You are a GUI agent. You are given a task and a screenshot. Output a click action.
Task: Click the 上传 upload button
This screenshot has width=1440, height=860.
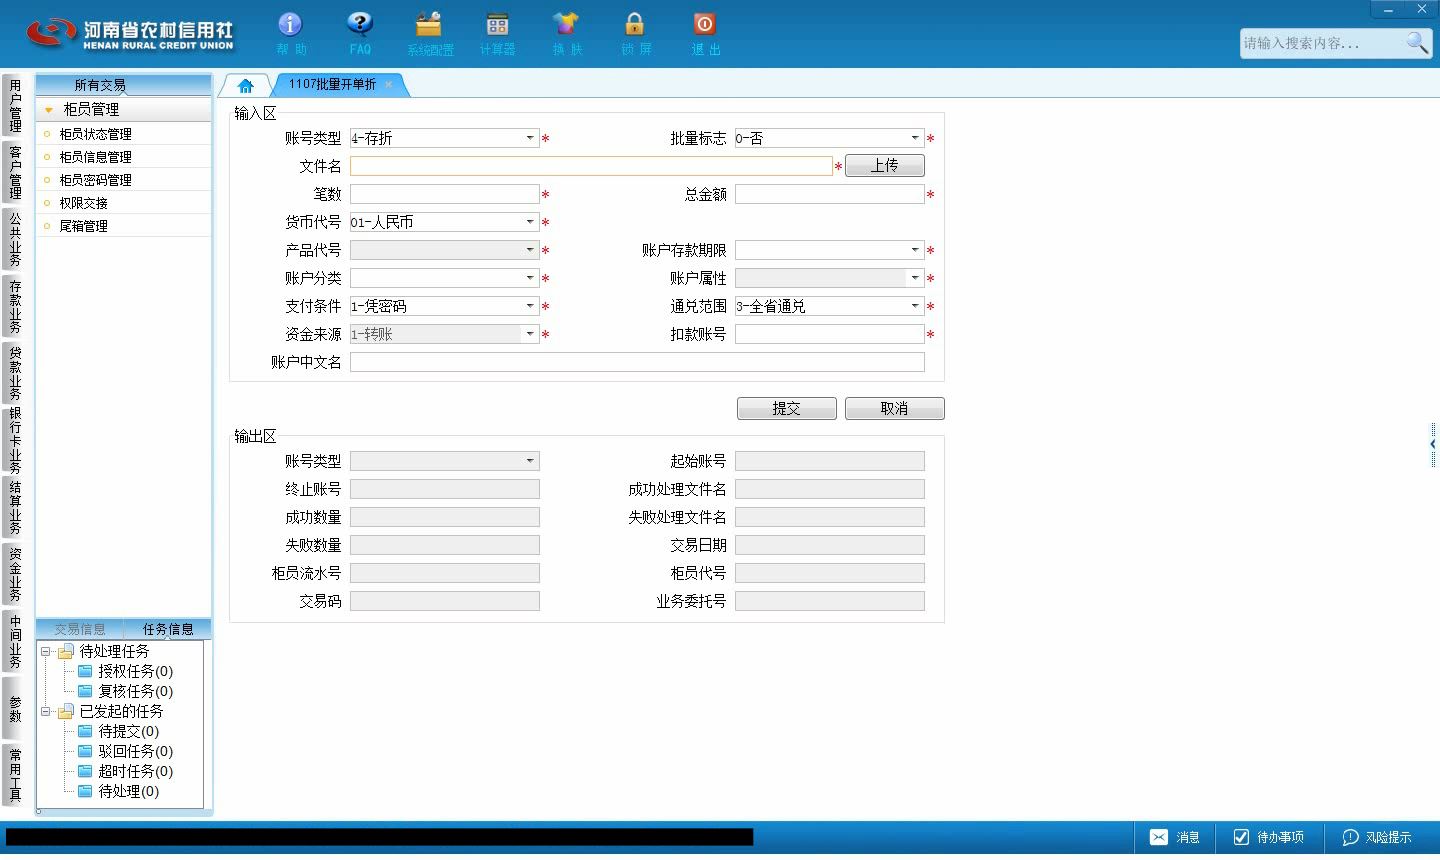pos(884,166)
